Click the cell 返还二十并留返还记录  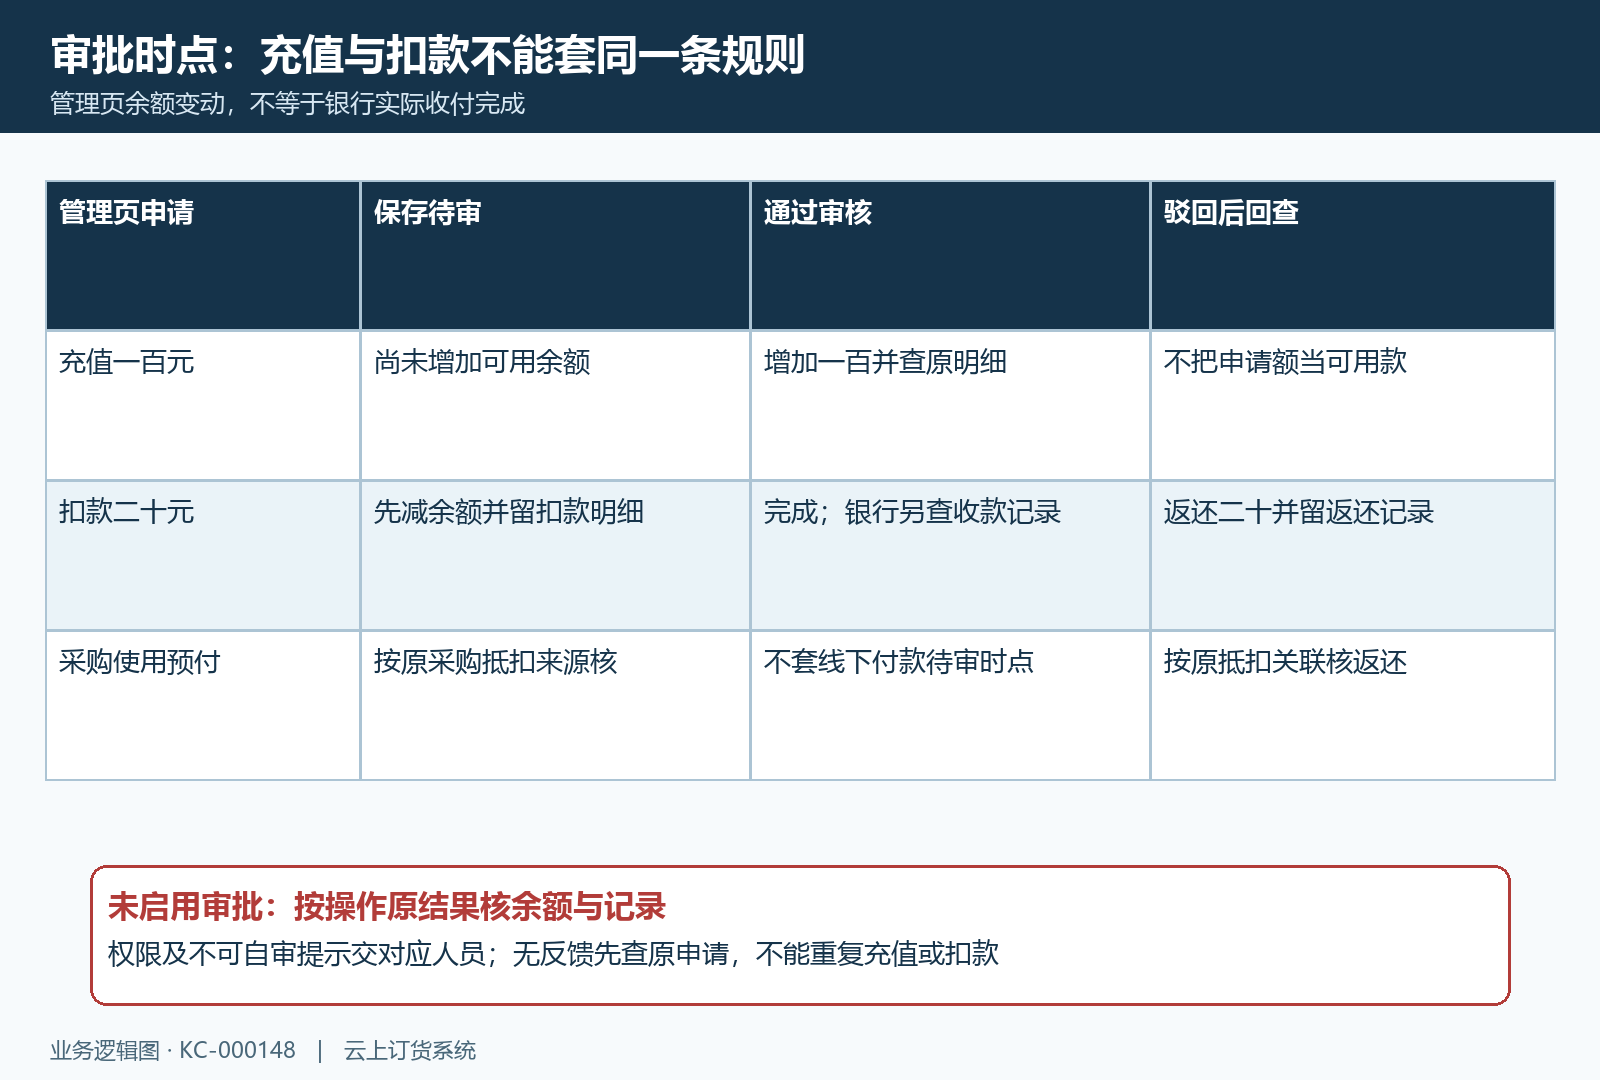[x=1353, y=556]
